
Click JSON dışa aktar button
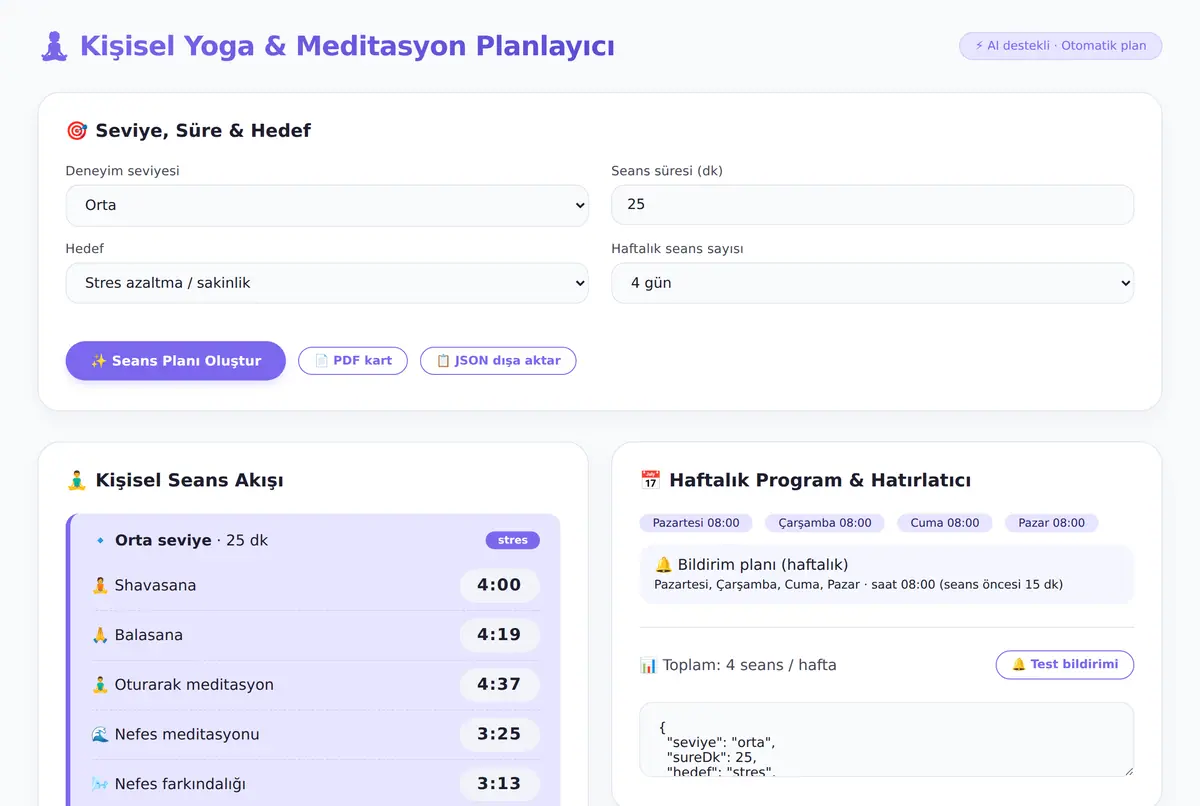(498, 361)
